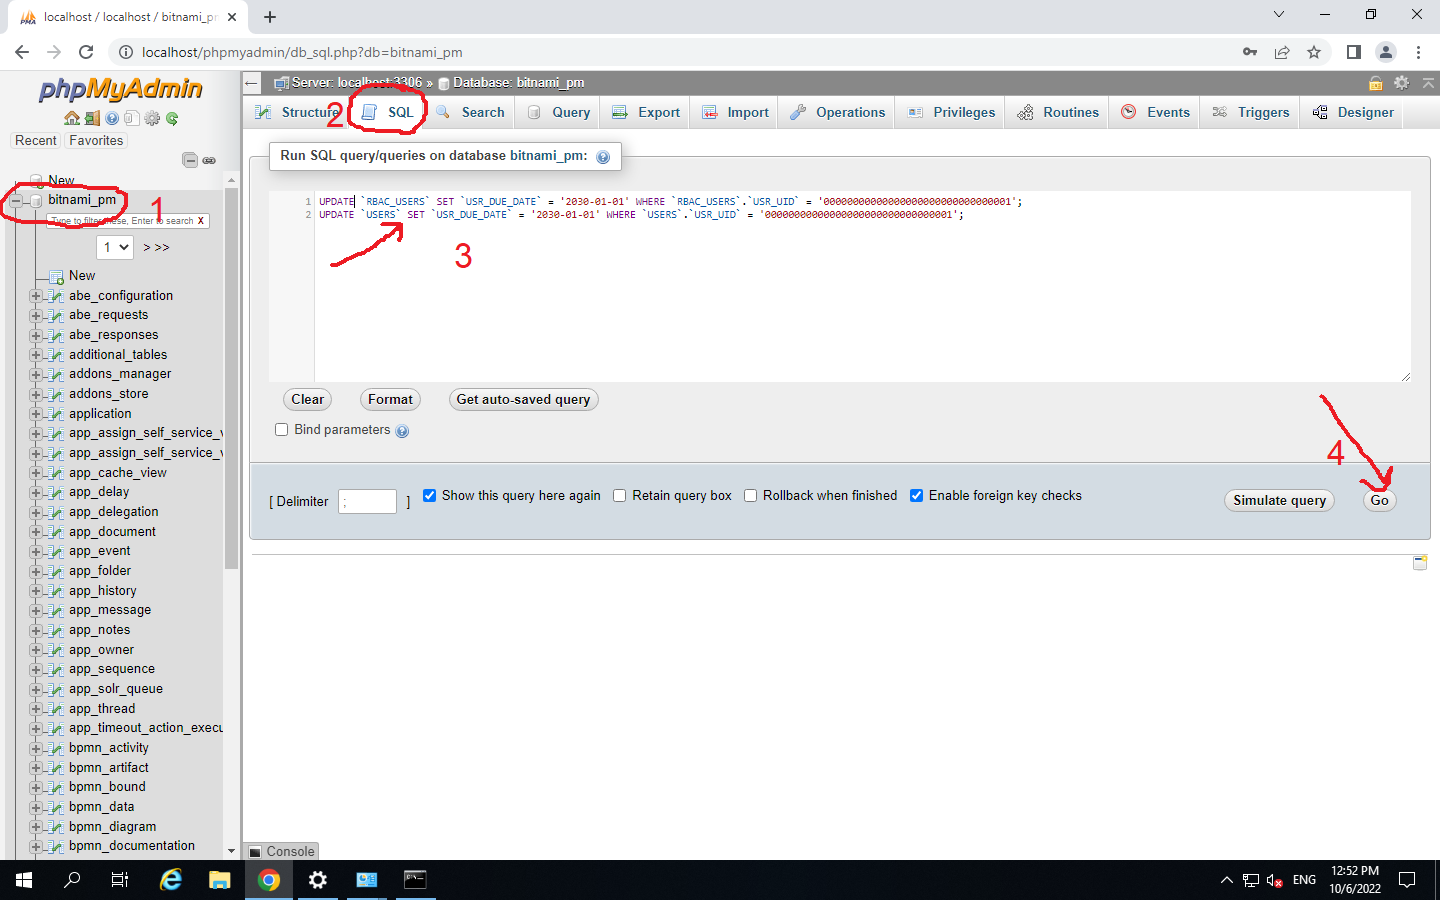Reload the page in Chrome
Screen dimensions: 1440x900
coord(86,52)
